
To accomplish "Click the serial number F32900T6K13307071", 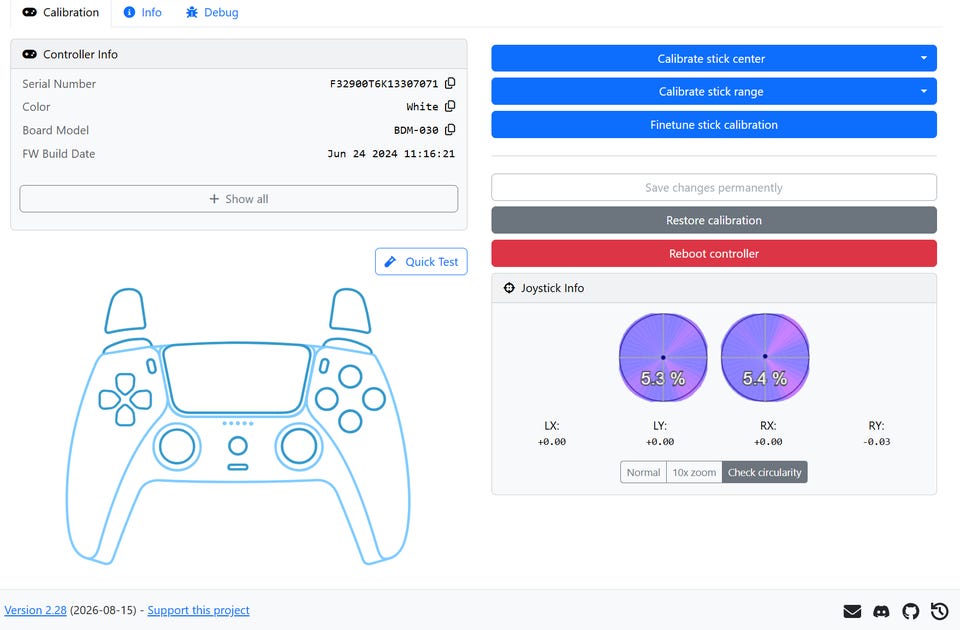I will [384, 84].
